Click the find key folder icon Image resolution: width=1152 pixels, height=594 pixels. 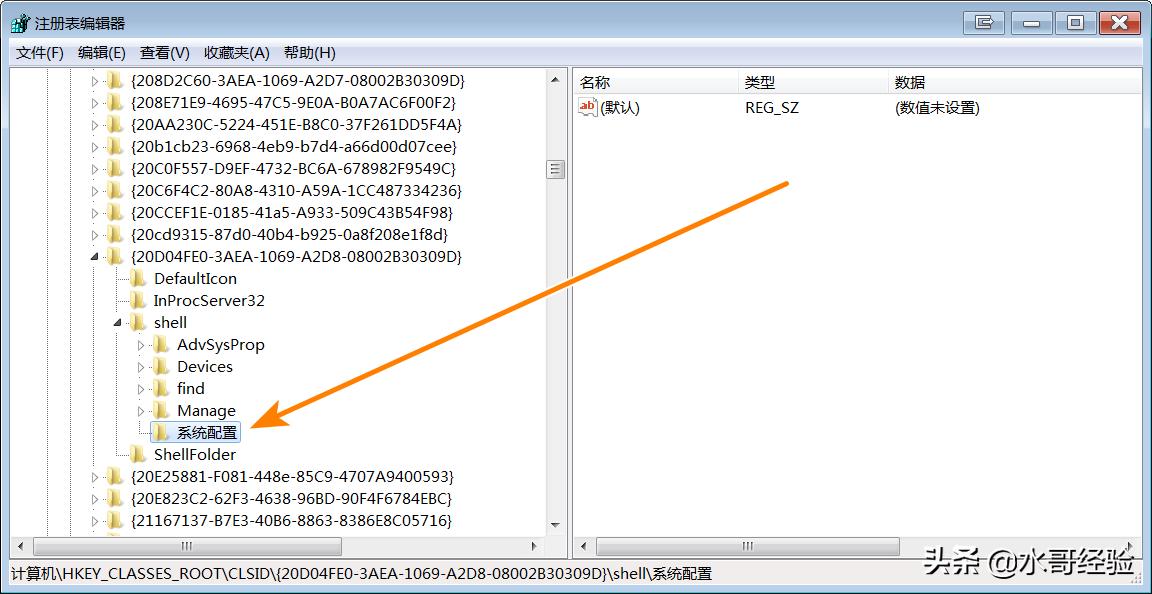coord(162,389)
